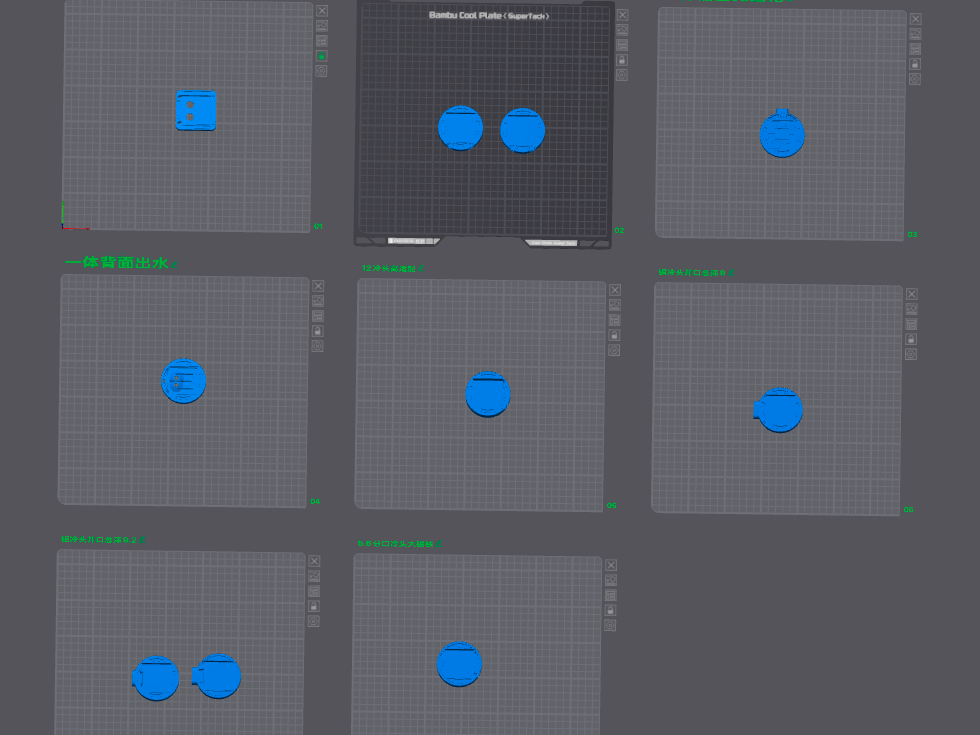Arrange objects on plate 02

(622, 44)
